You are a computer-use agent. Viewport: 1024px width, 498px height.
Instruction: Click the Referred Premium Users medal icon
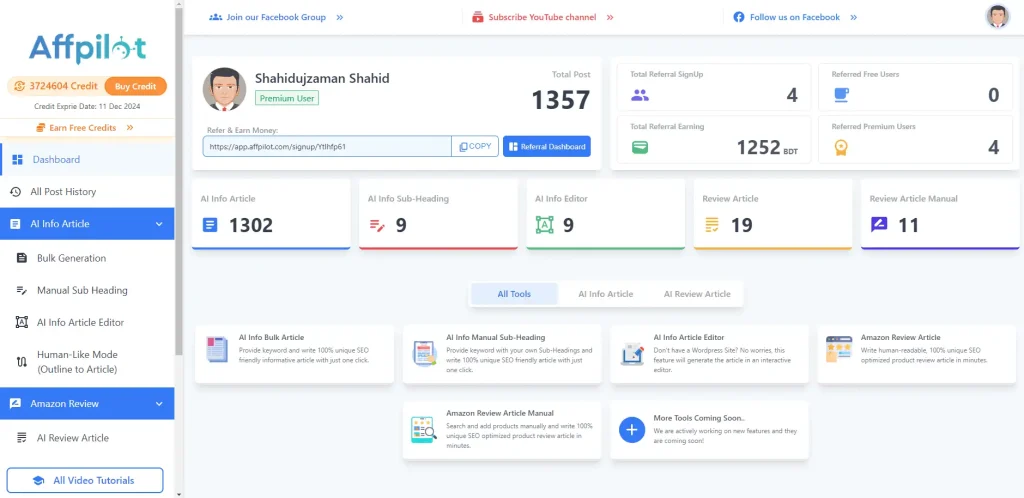[x=842, y=148]
